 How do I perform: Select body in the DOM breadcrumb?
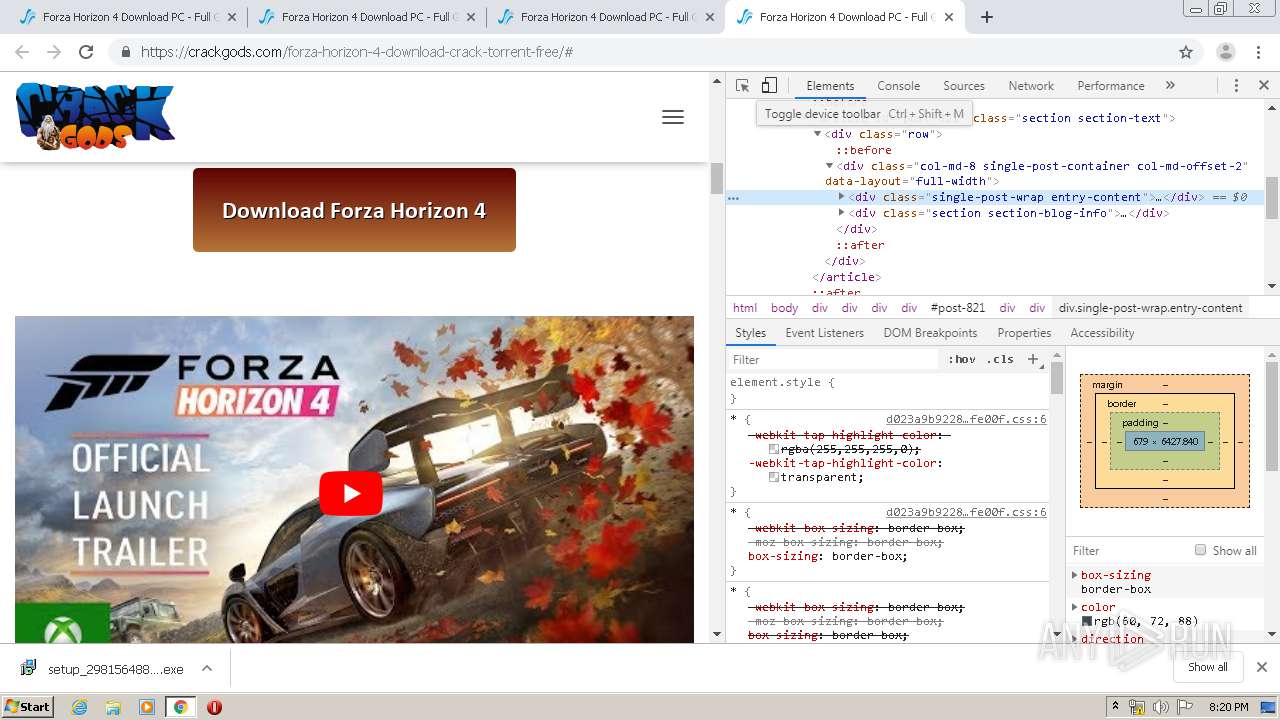click(x=784, y=308)
